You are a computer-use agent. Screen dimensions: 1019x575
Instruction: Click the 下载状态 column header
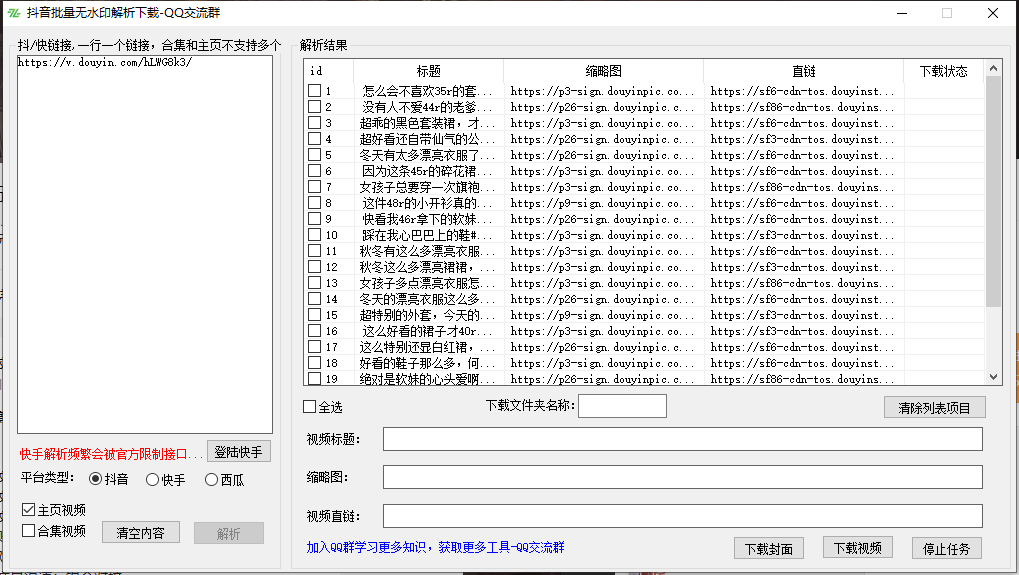click(944, 71)
